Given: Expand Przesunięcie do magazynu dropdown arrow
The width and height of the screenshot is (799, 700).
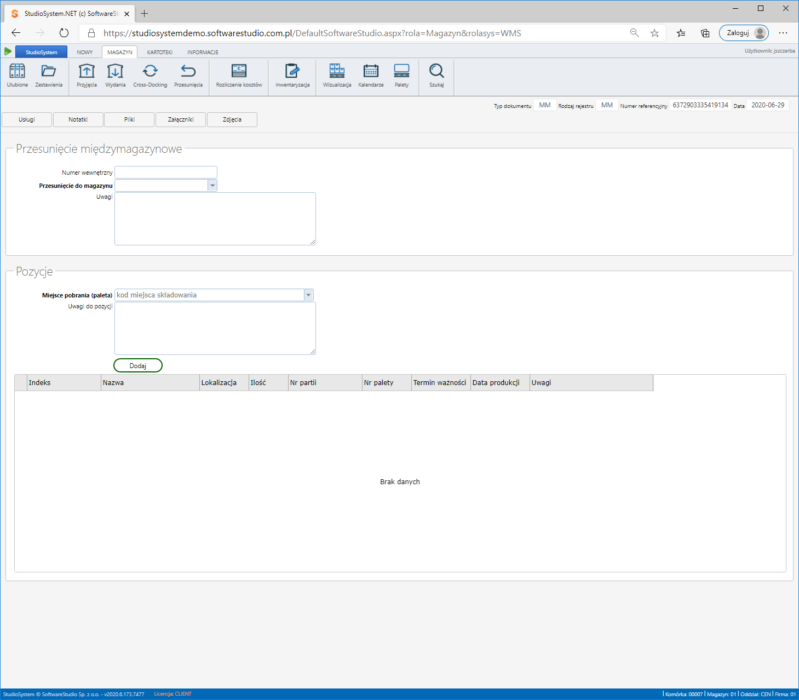Looking at the screenshot, I should click(x=212, y=185).
